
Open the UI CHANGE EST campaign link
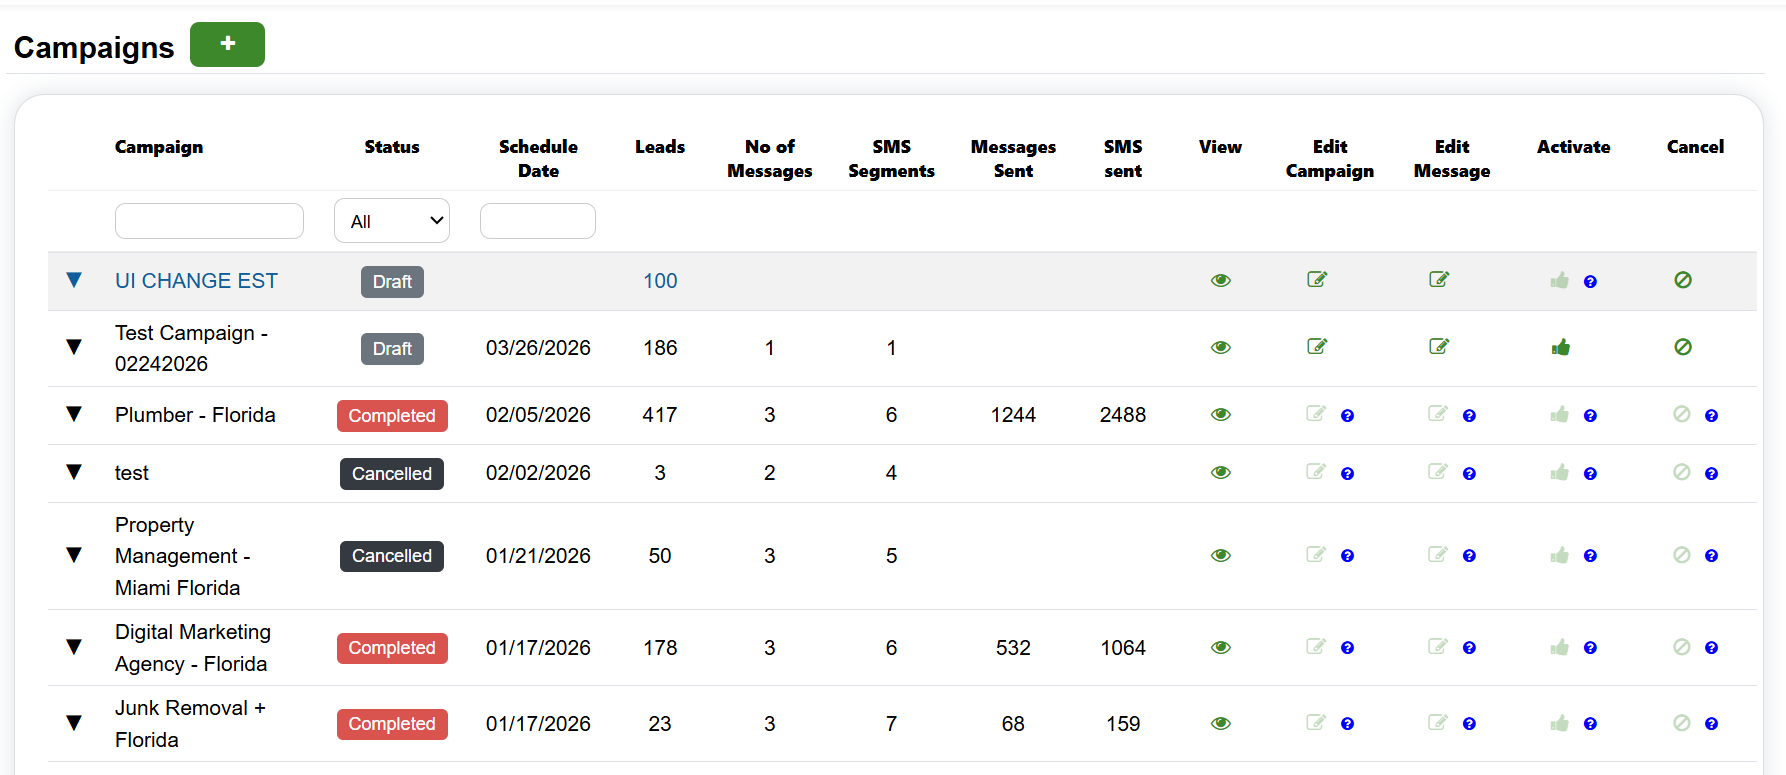point(196,281)
